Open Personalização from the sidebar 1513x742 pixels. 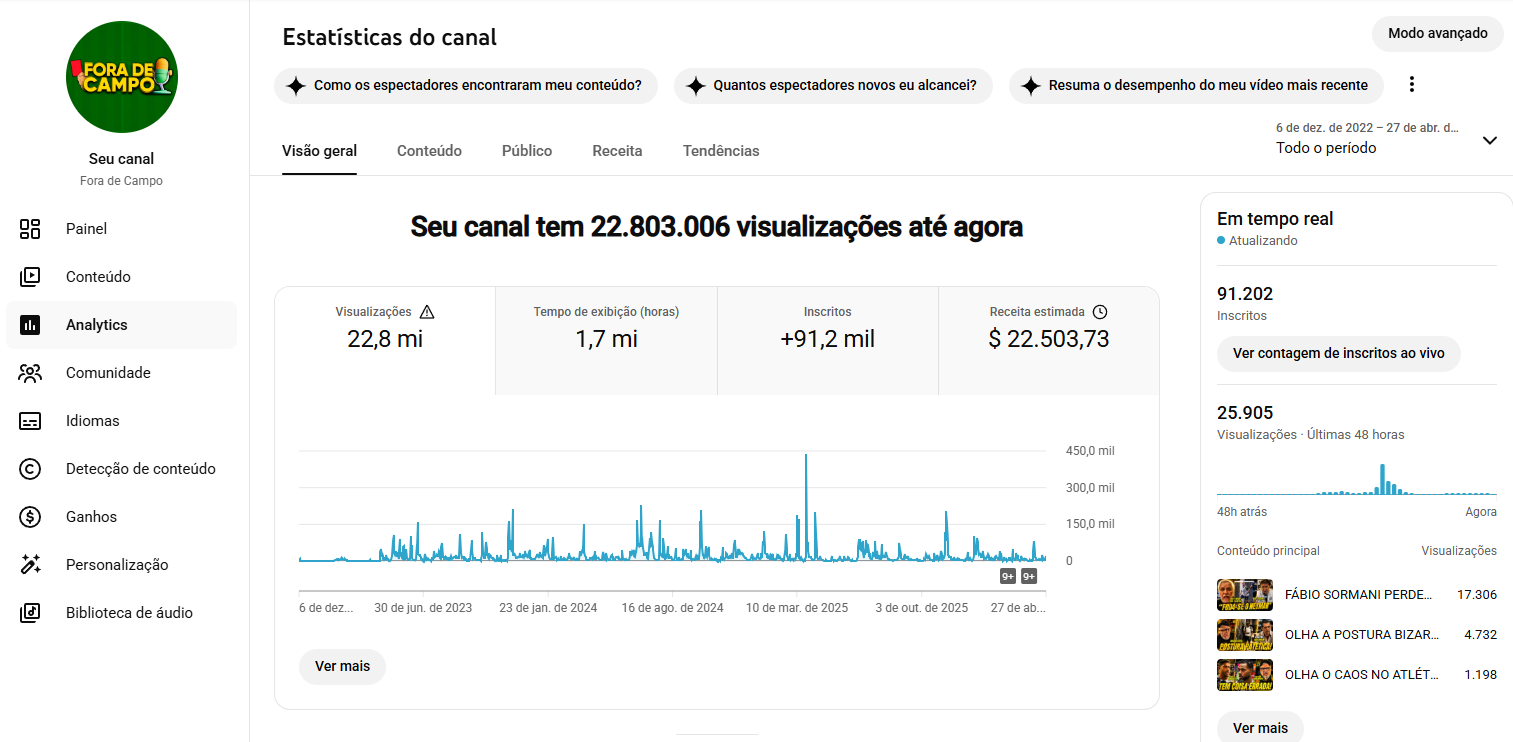point(122,565)
